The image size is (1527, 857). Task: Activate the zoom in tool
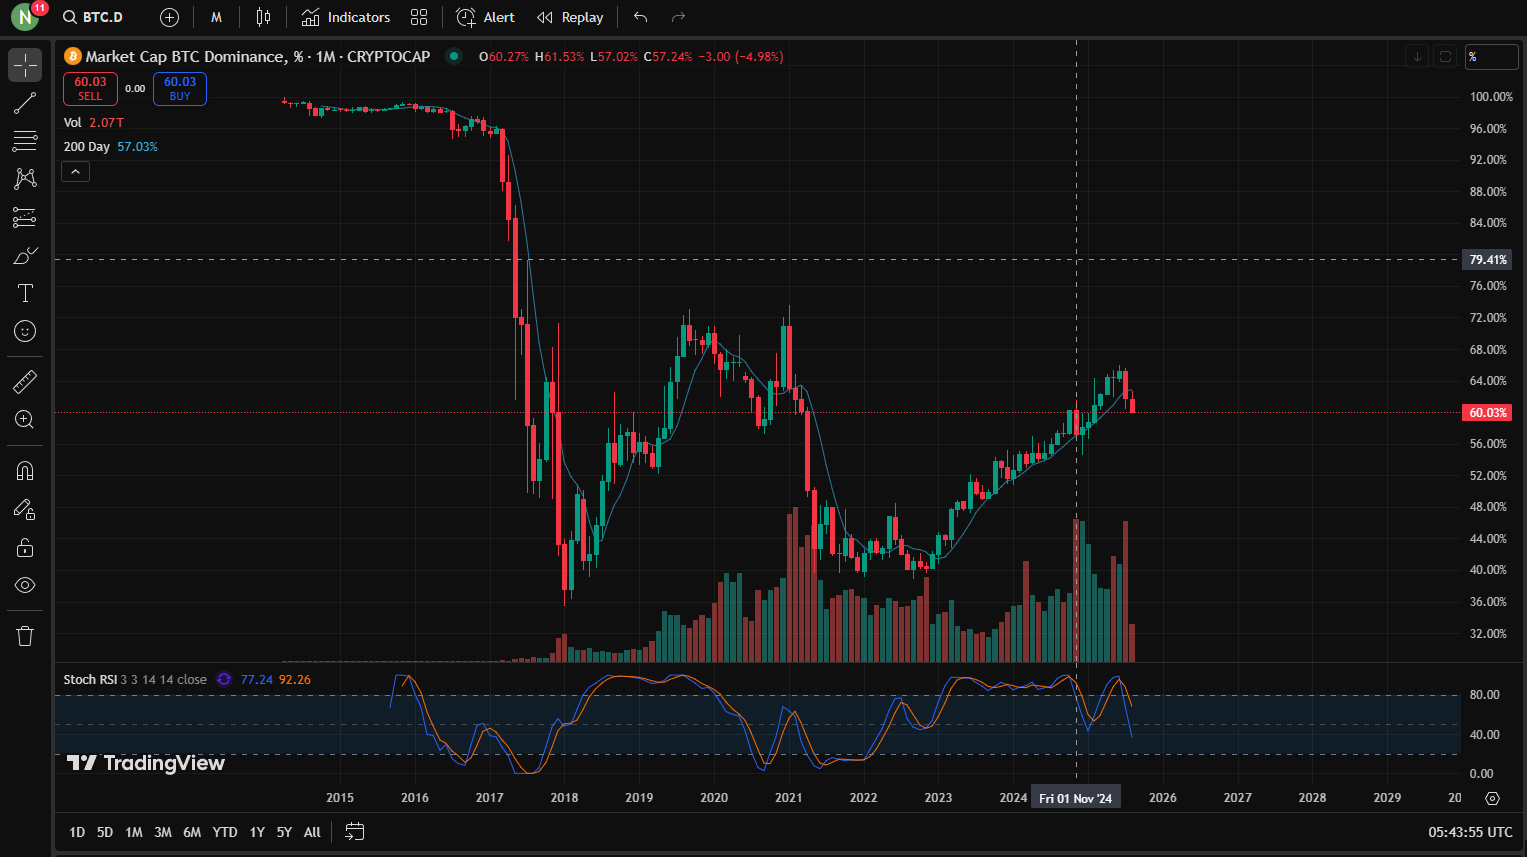click(x=25, y=419)
